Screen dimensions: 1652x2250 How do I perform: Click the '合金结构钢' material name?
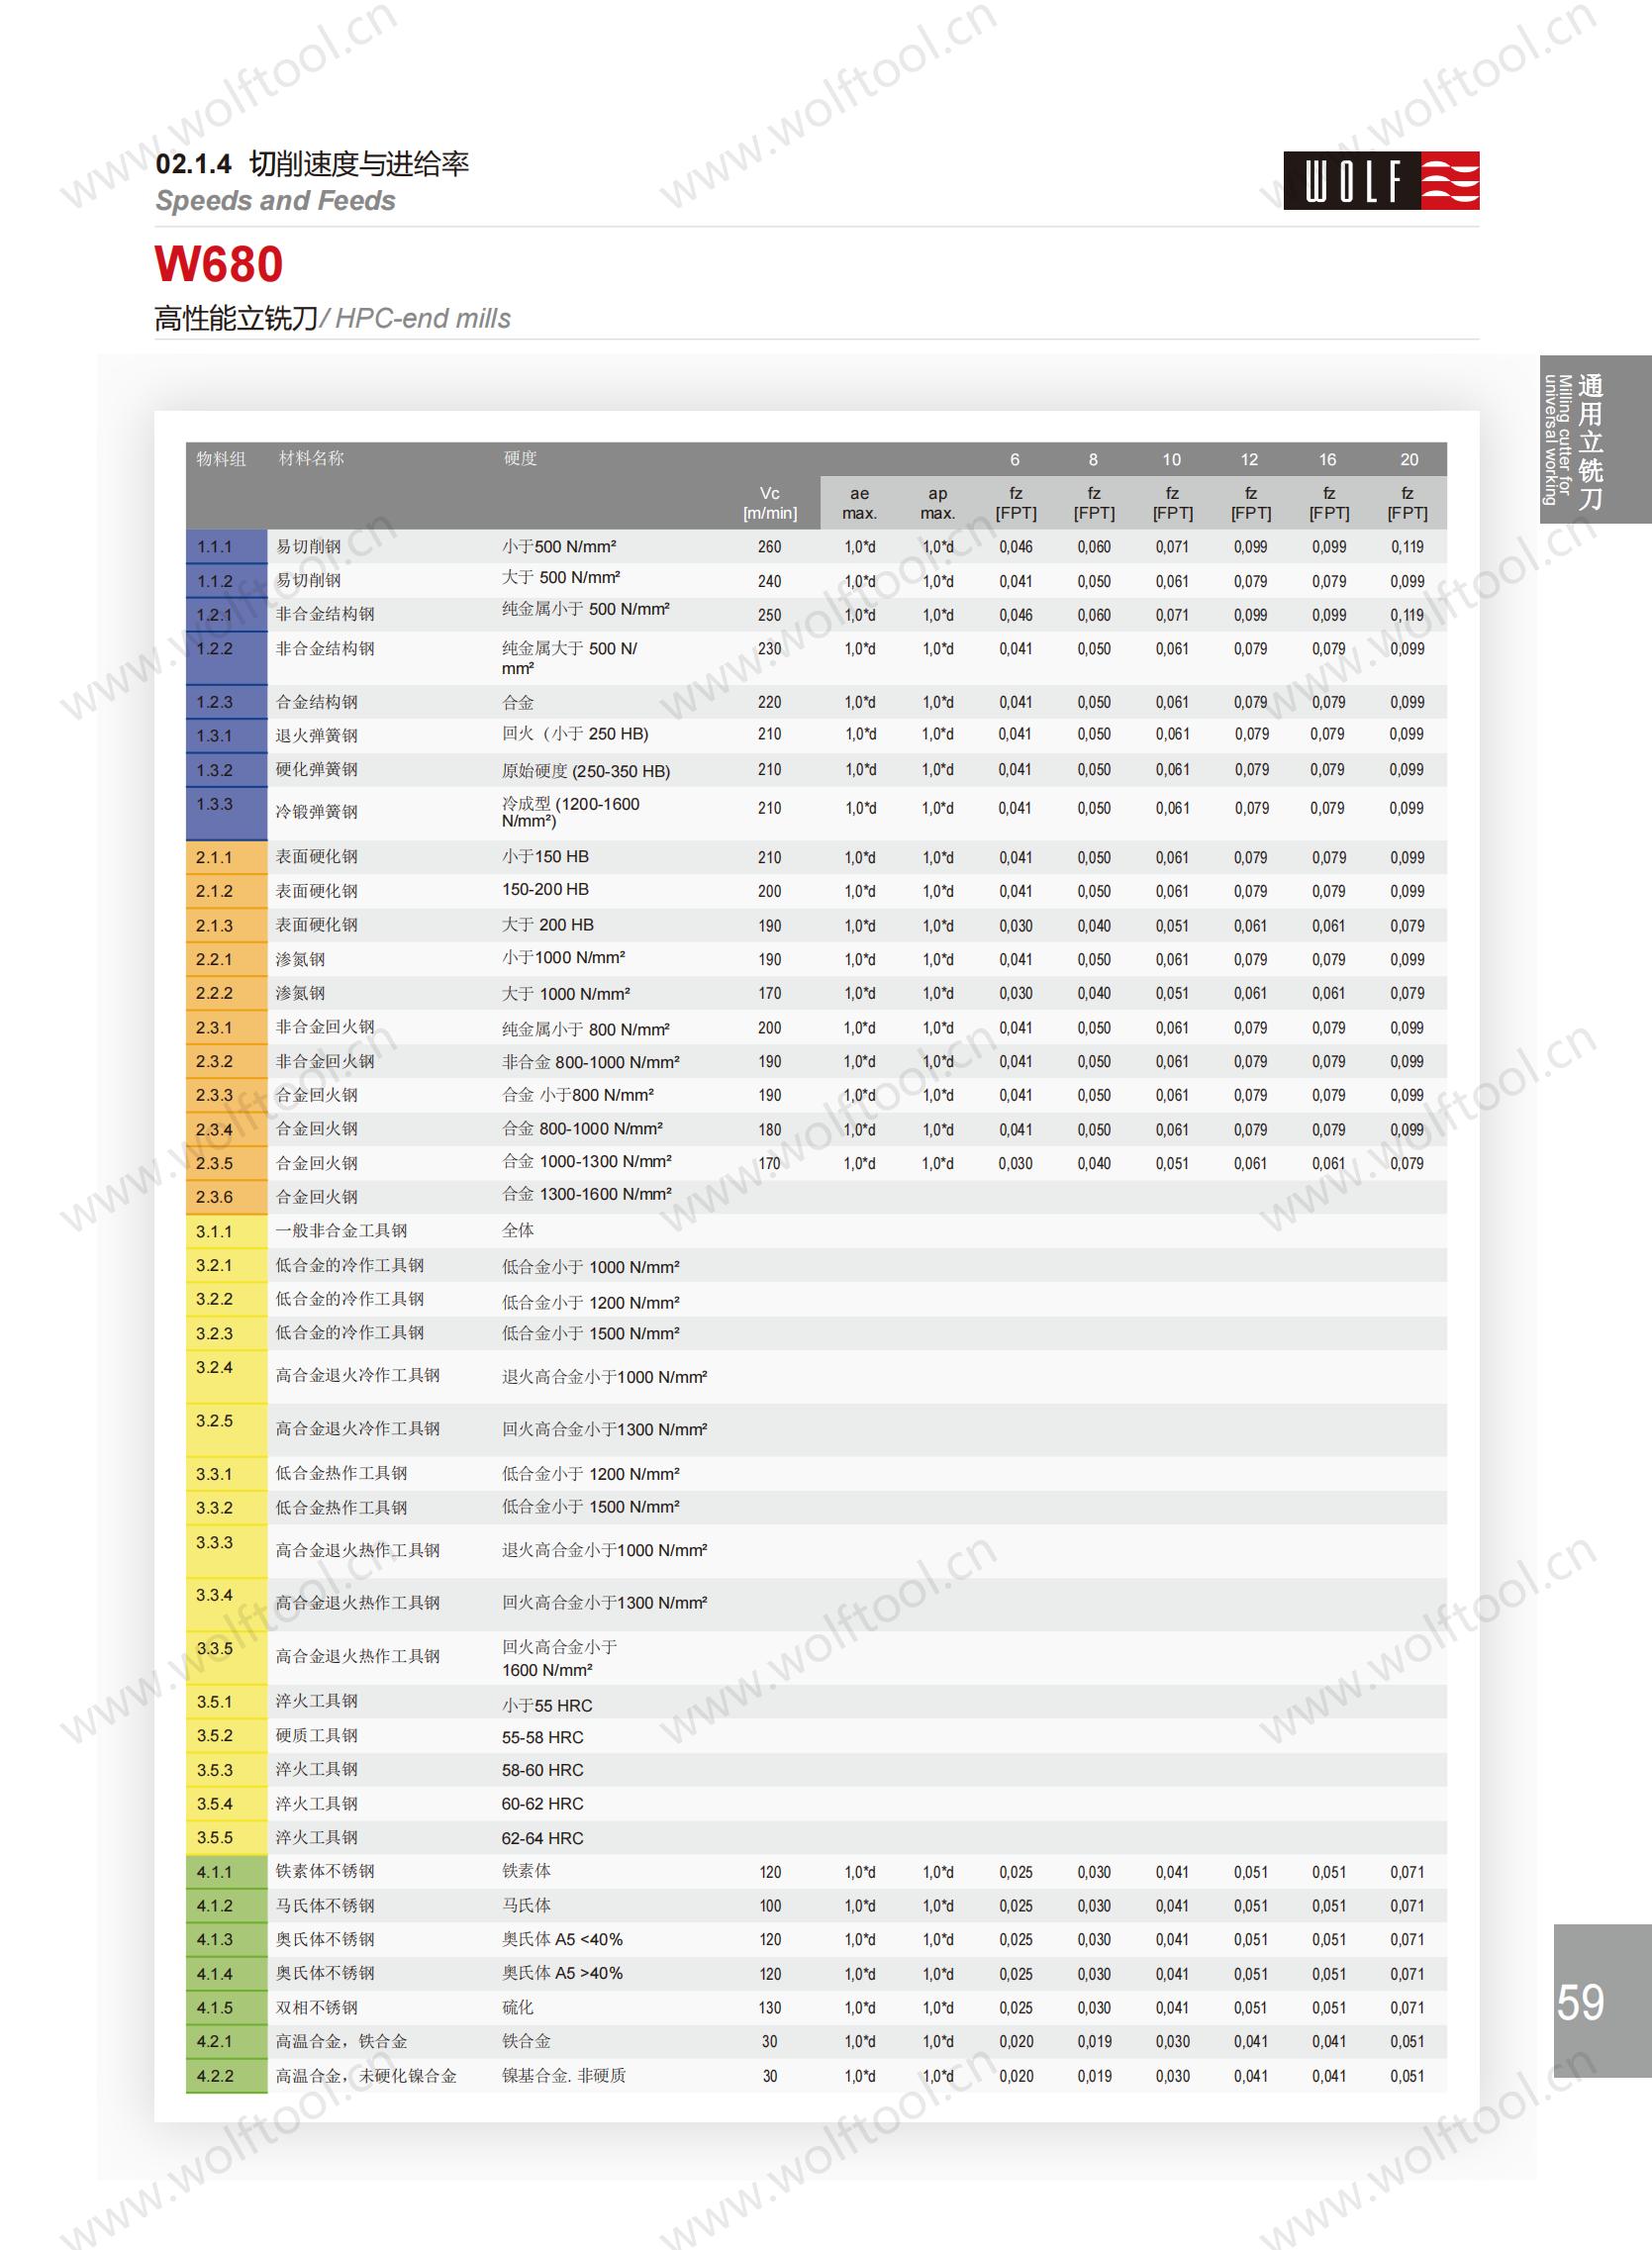tap(316, 702)
